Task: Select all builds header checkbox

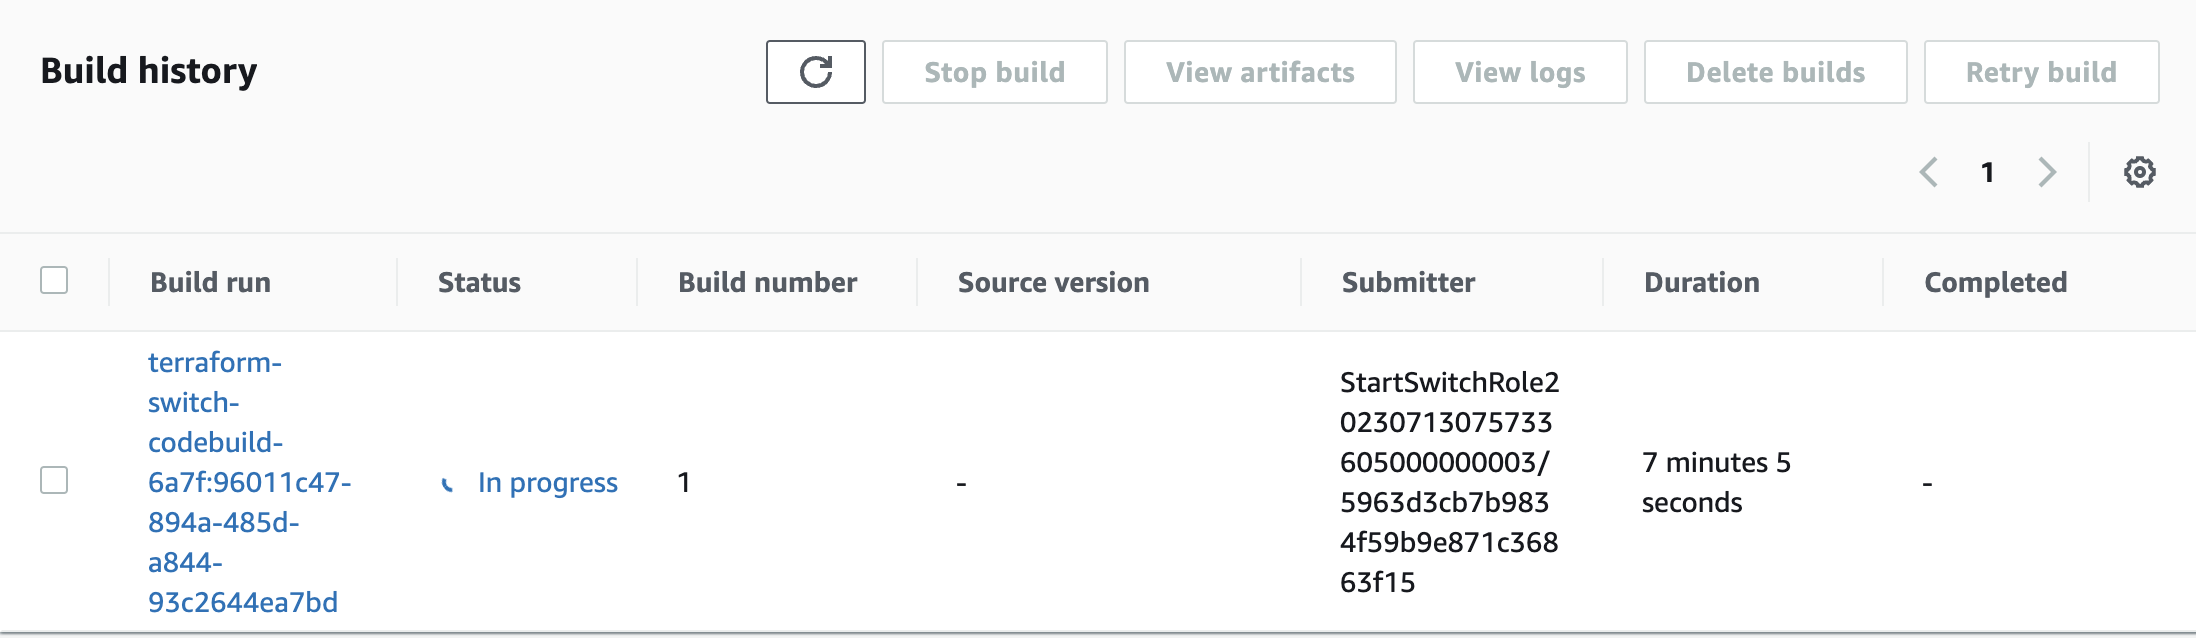Action: pos(54,280)
